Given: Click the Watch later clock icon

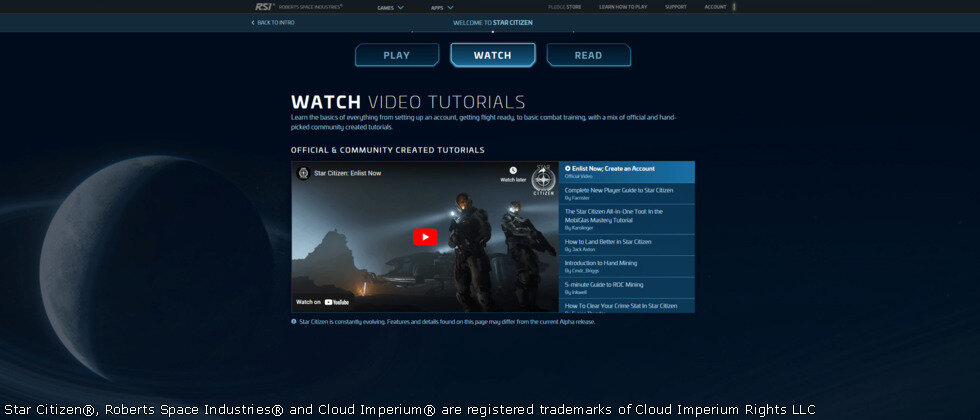Looking at the screenshot, I should coord(513,170).
